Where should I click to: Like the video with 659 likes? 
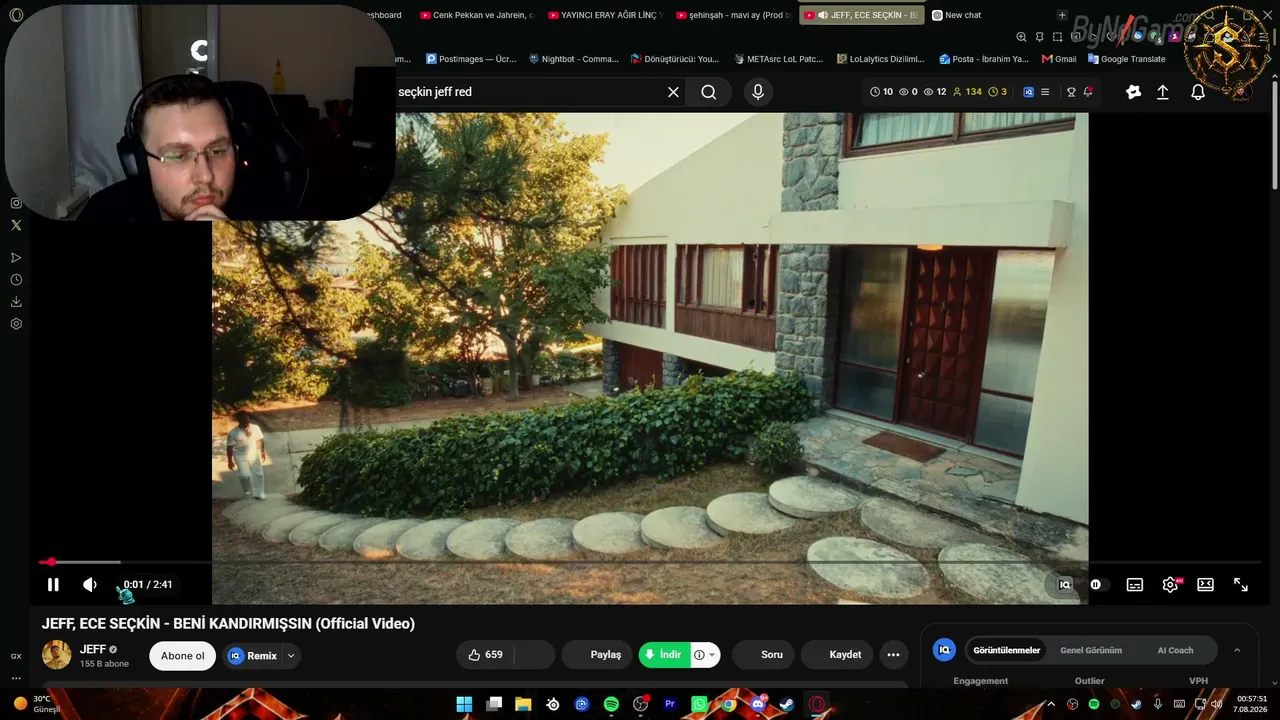[485, 655]
